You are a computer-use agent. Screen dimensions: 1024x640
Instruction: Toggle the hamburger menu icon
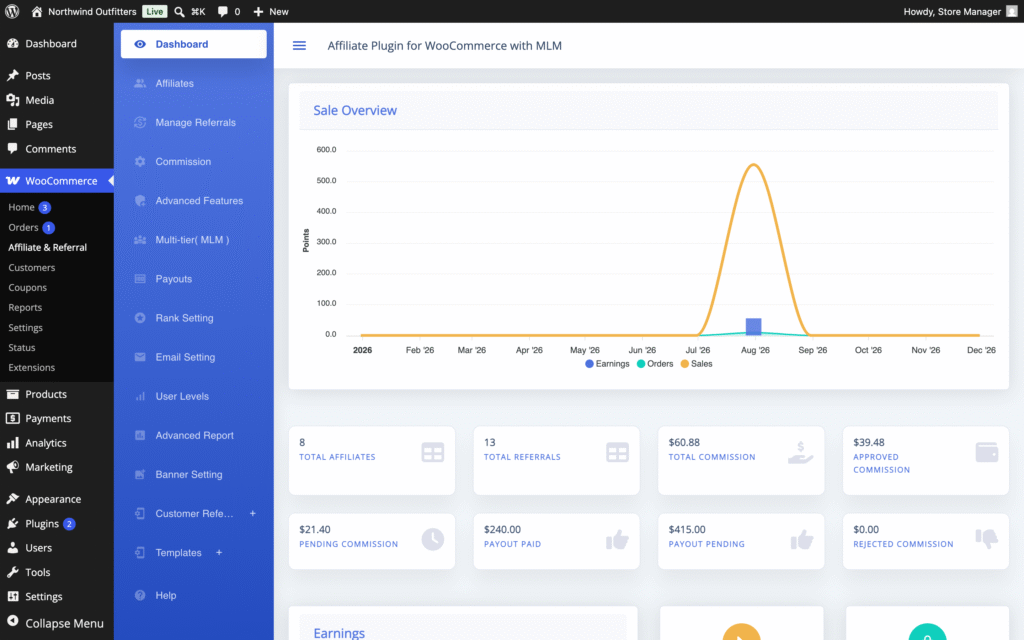coord(299,45)
